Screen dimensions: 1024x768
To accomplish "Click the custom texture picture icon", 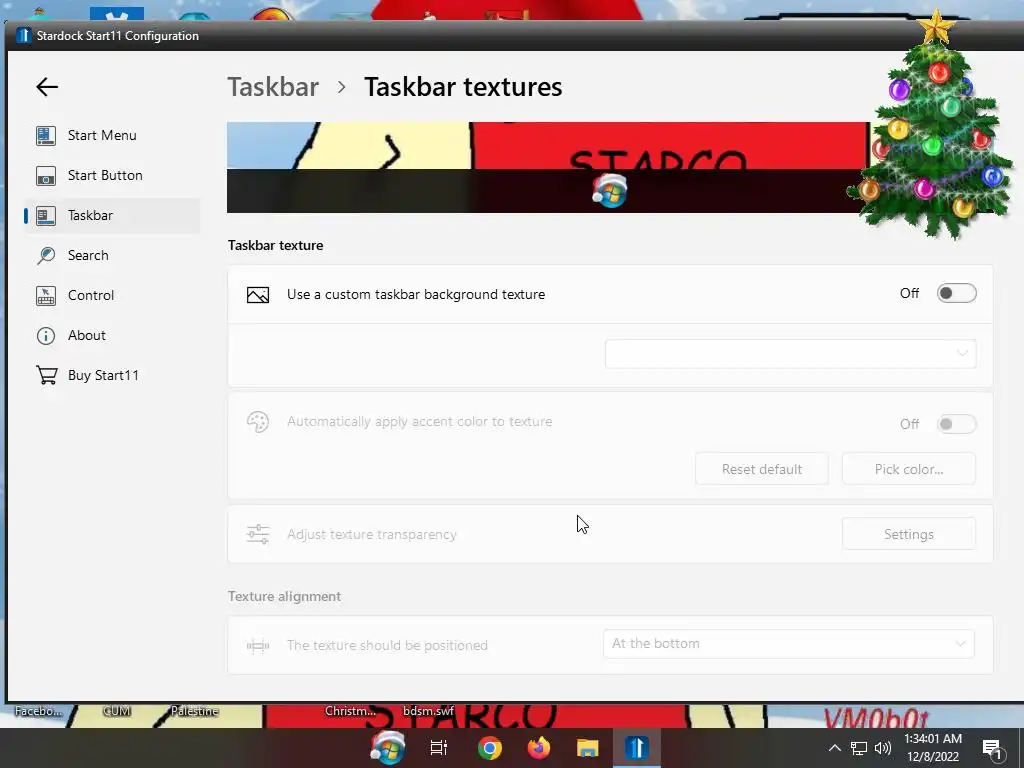I will click(x=258, y=295).
